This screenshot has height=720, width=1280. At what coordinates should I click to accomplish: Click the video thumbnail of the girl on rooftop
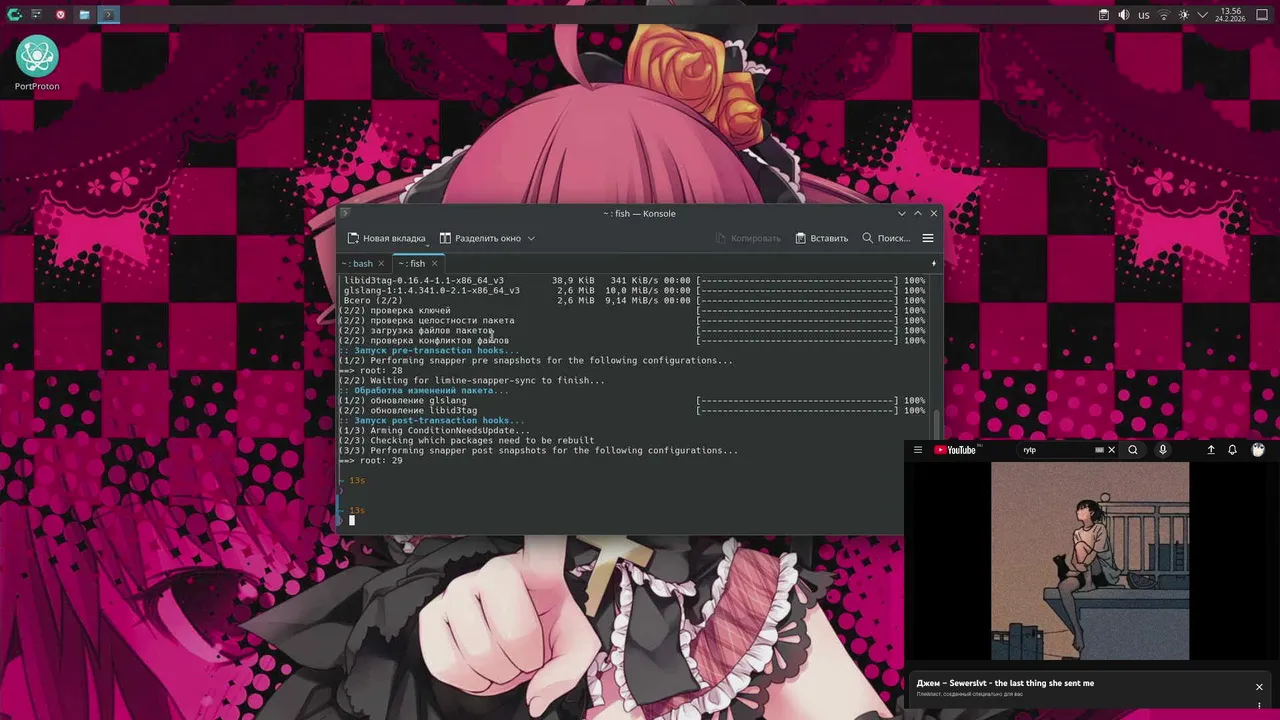click(x=1090, y=561)
